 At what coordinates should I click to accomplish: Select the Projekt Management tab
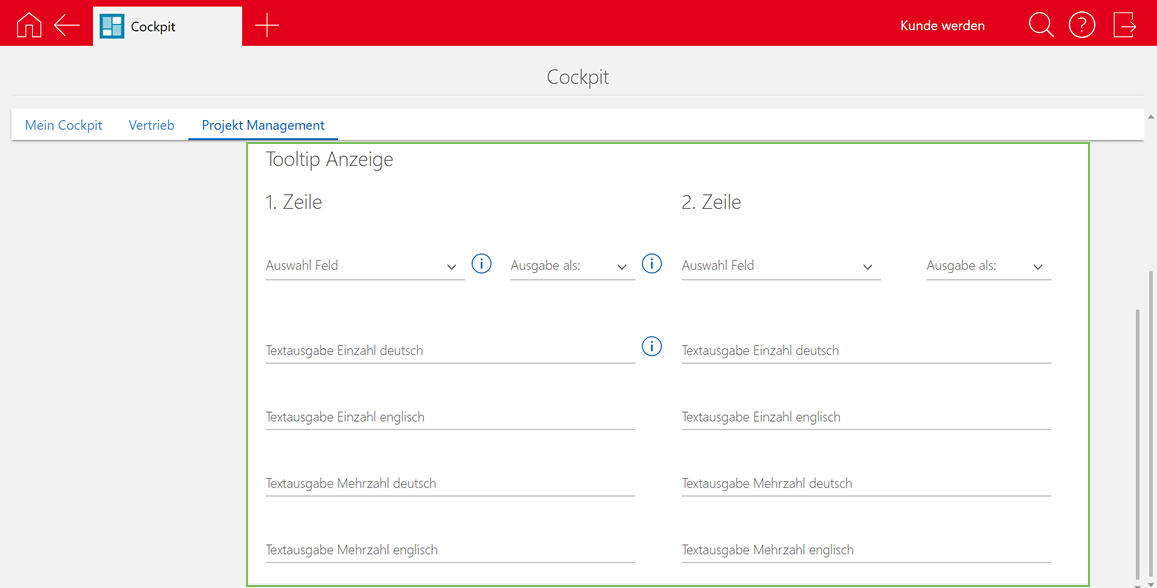point(262,124)
